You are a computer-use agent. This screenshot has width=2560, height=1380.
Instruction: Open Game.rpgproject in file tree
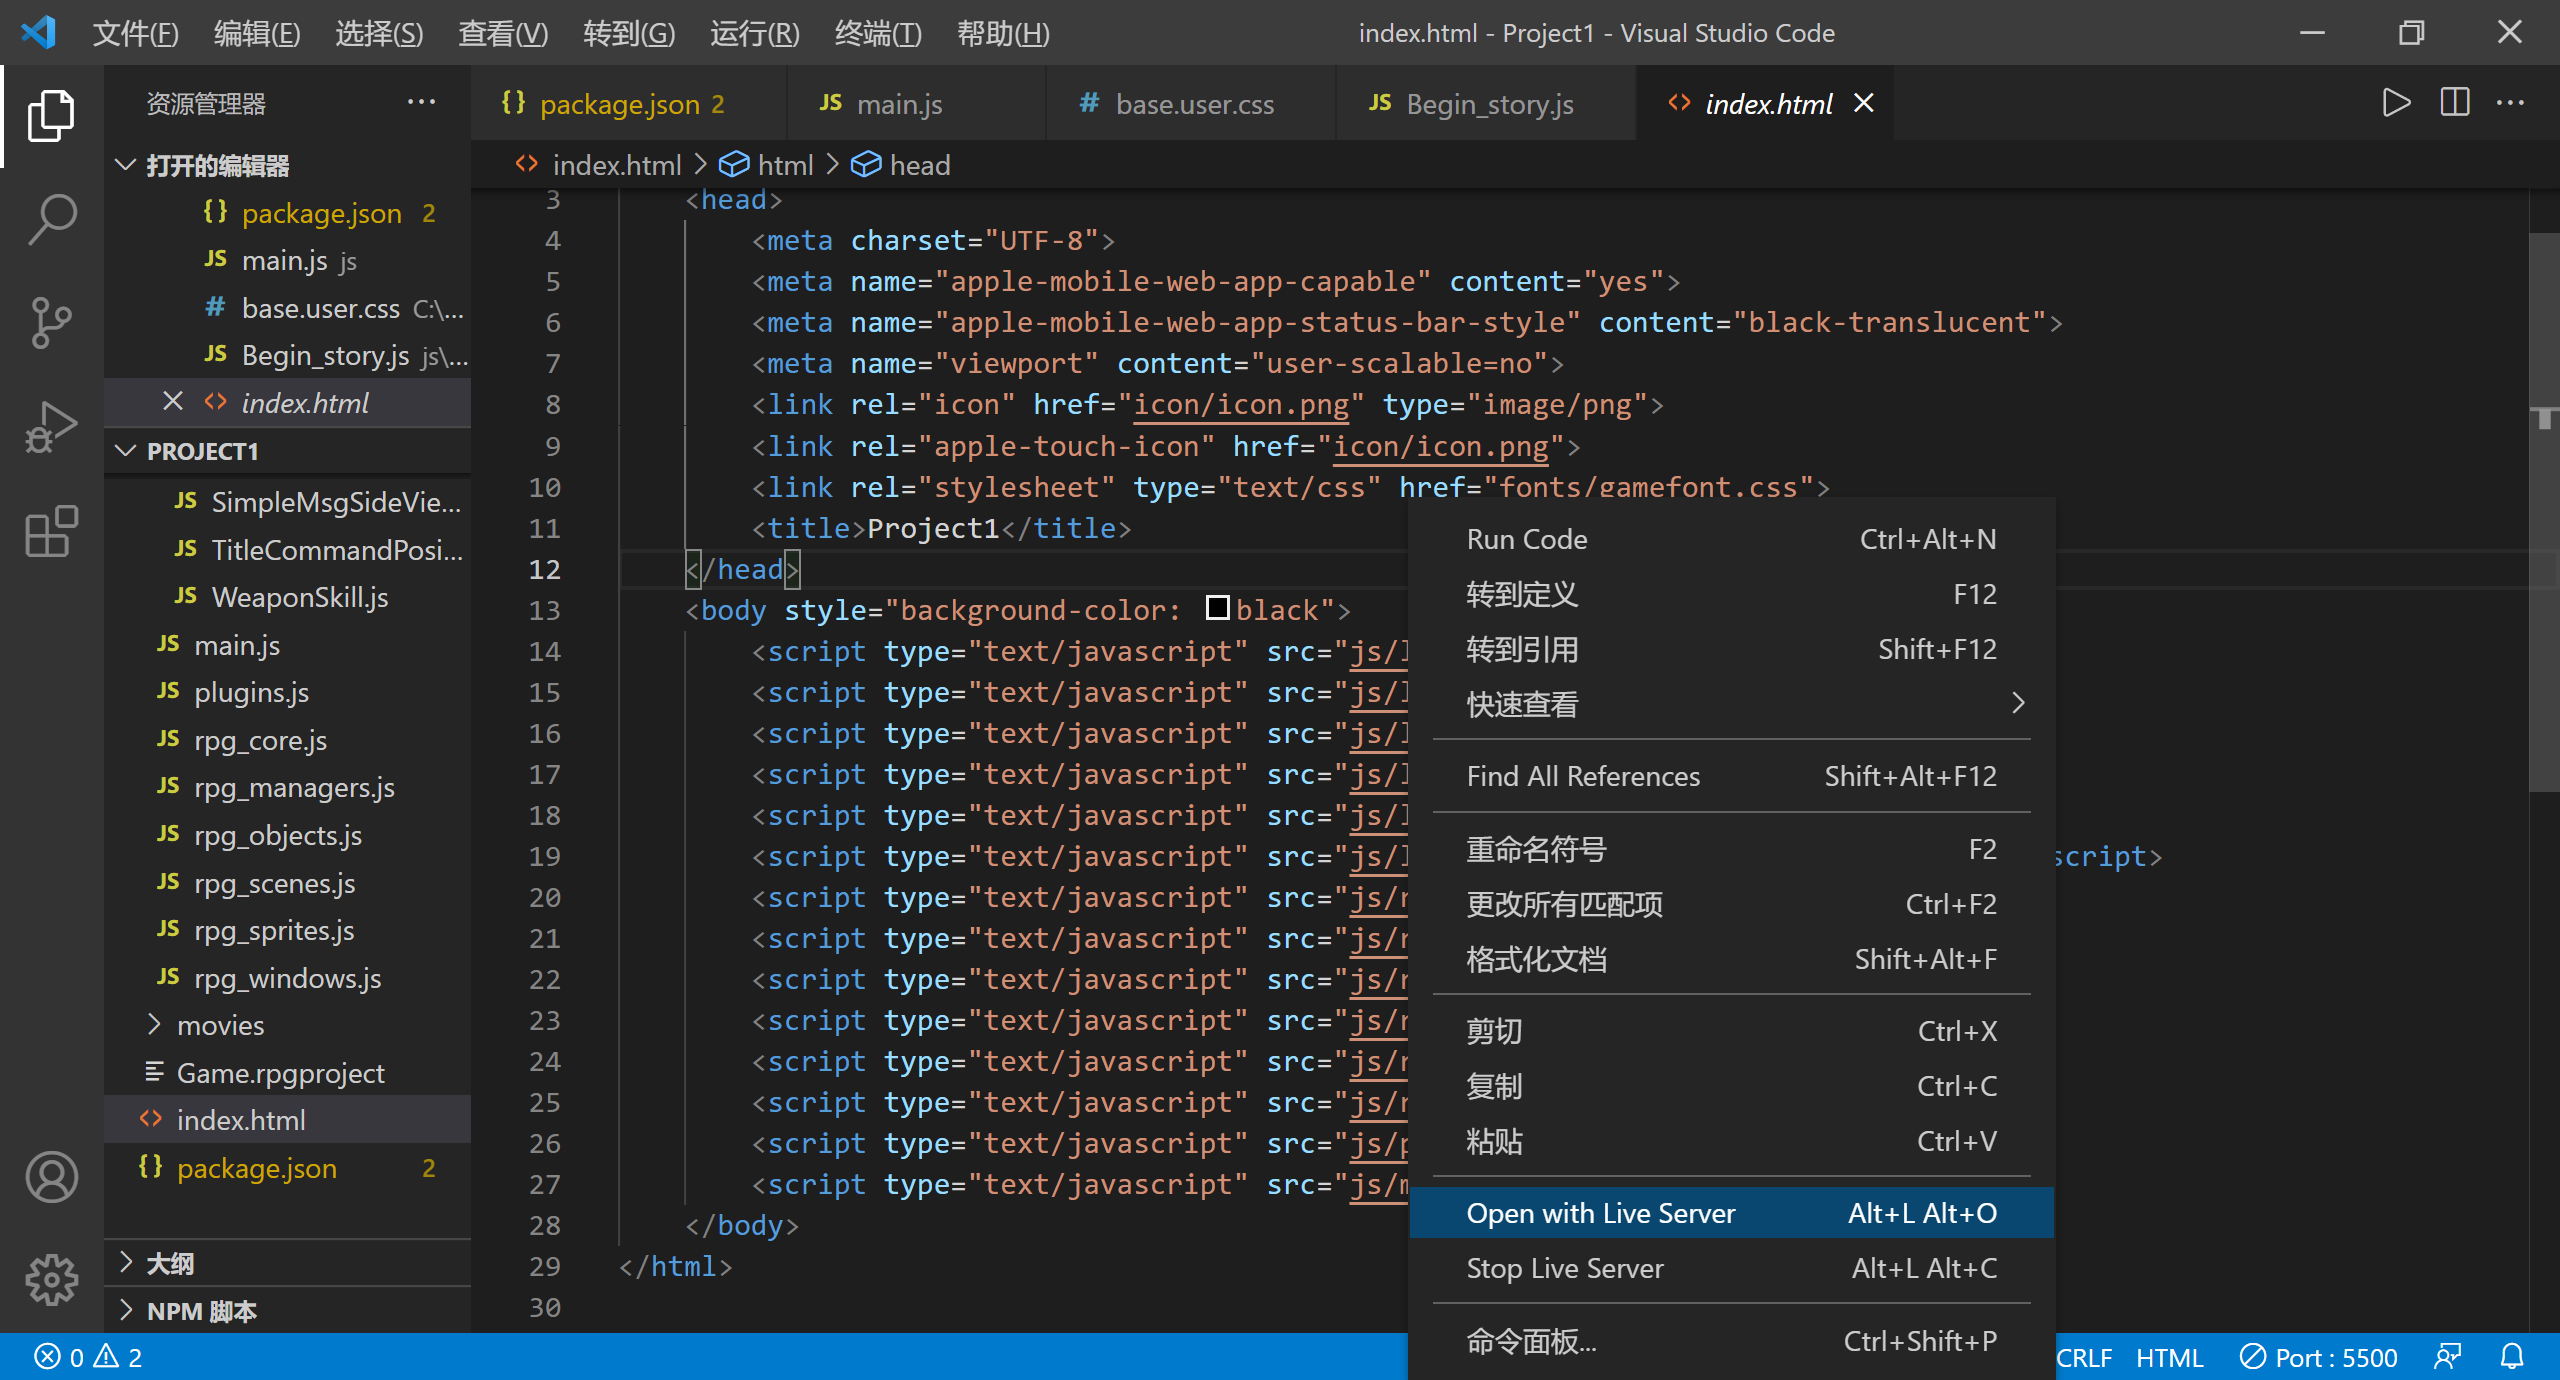287,1073
